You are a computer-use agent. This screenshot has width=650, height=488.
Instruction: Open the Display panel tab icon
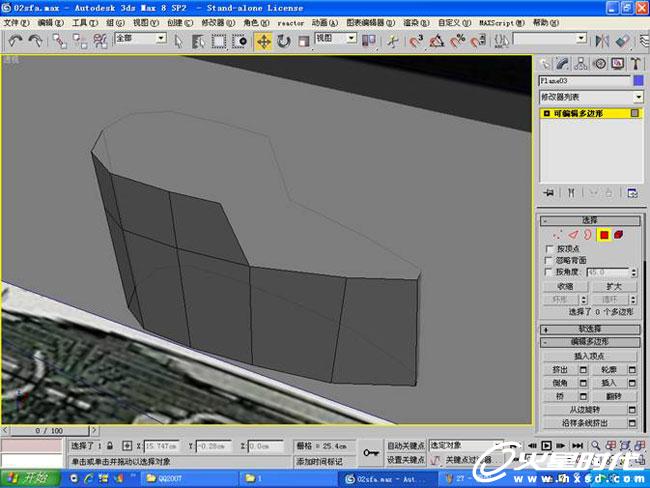618,63
